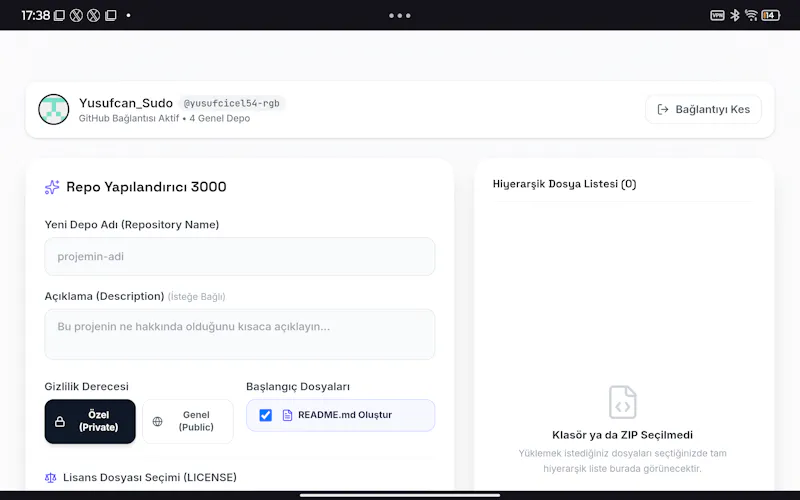Click the Lisans Dosyası Seçimi (LICENSE) label
Viewport: 800px width, 500px height.
tap(150, 478)
